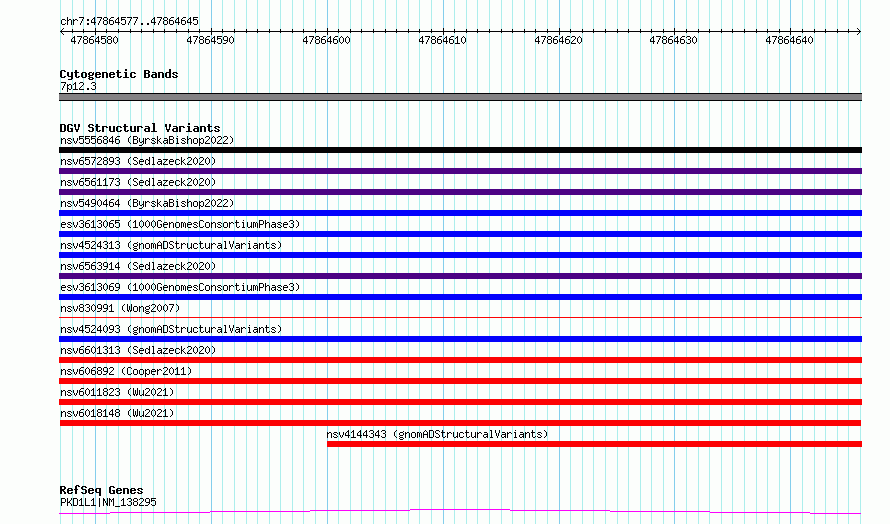Select the blue nsv4524313 variant bar
Image resolution: width=890 pixels, height=524 pixels.
460,255
